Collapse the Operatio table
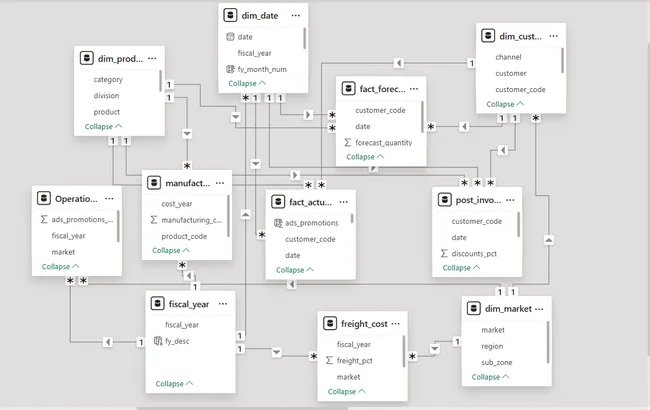 [60, 266]
